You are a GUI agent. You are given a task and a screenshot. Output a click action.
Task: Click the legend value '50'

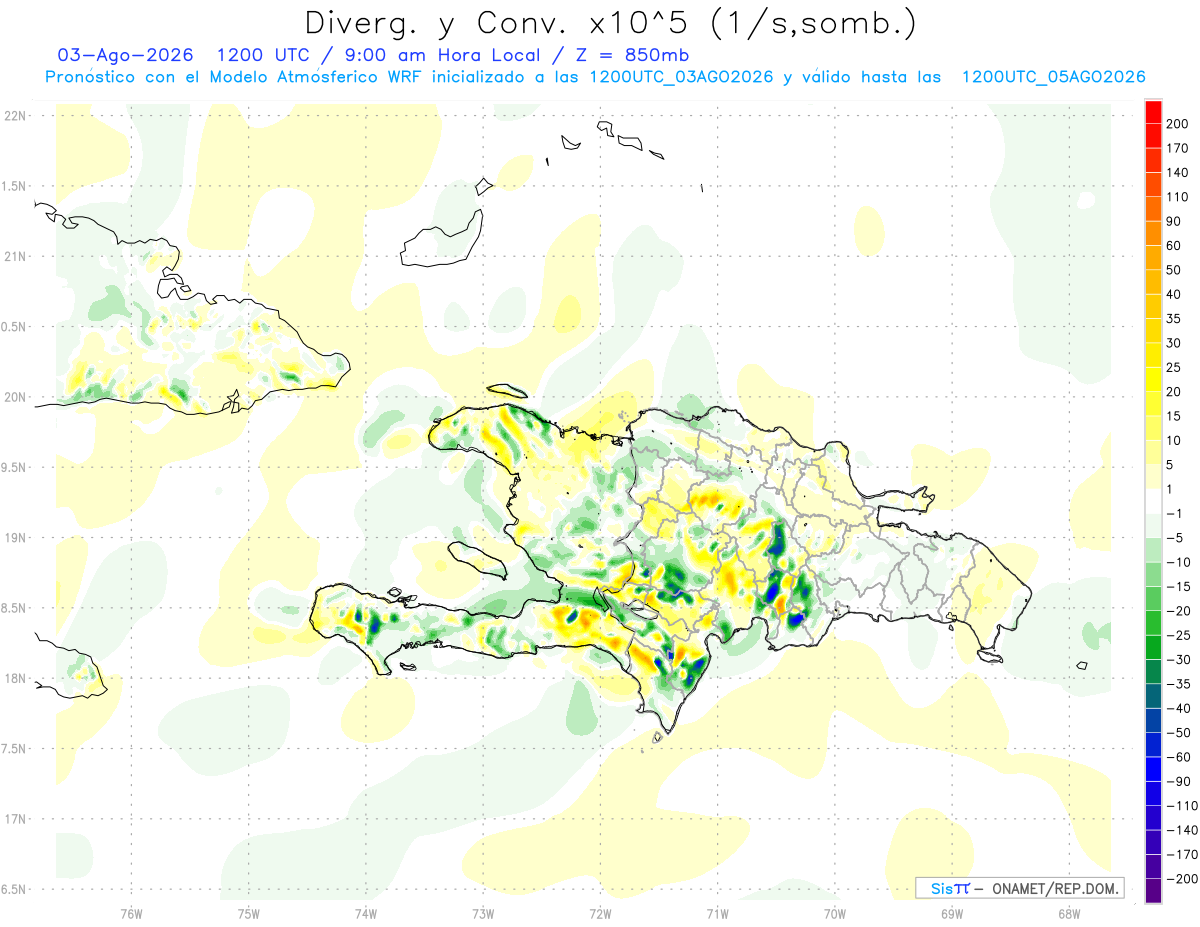point(1174,270)
